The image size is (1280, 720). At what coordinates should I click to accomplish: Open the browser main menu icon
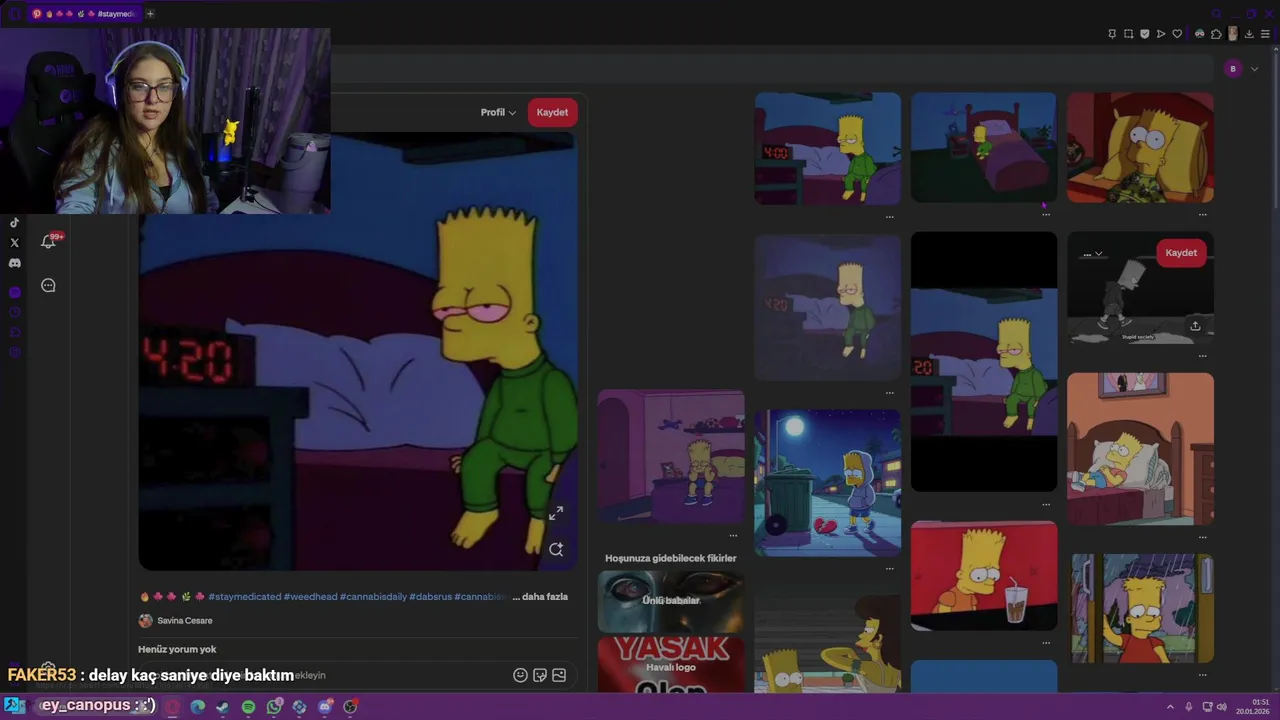(1265, 34)
